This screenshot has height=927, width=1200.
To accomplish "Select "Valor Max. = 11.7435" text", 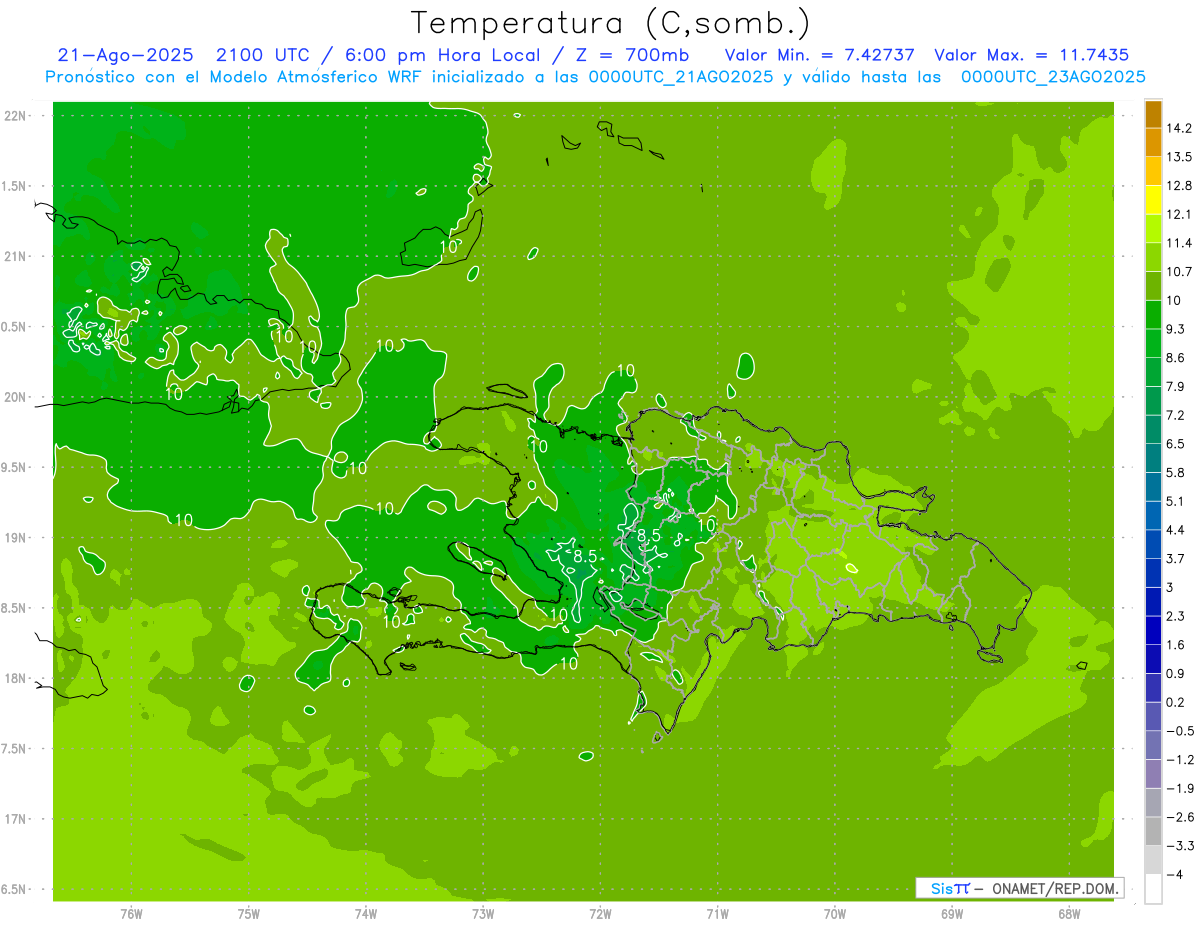I will (x=1031, y=55).
